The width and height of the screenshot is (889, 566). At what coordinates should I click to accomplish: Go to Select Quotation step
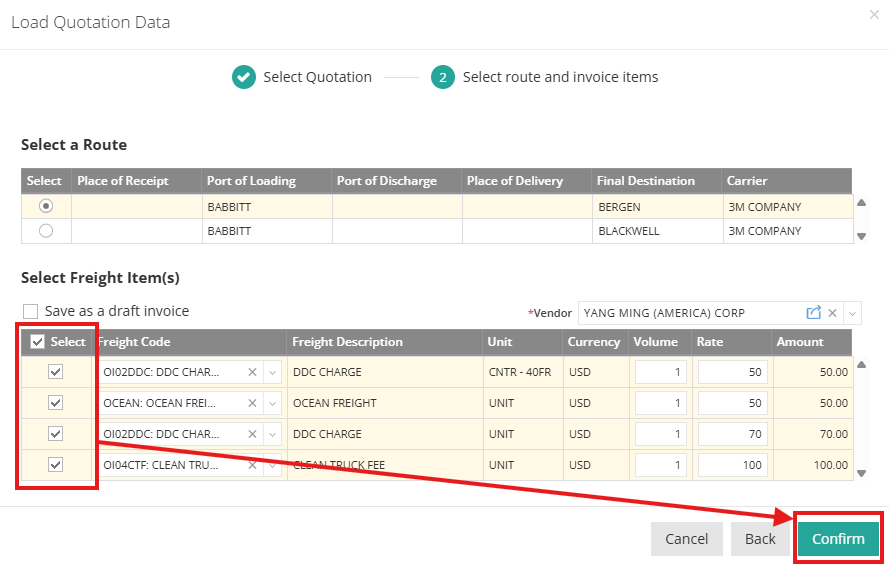(x=302, y=77)
